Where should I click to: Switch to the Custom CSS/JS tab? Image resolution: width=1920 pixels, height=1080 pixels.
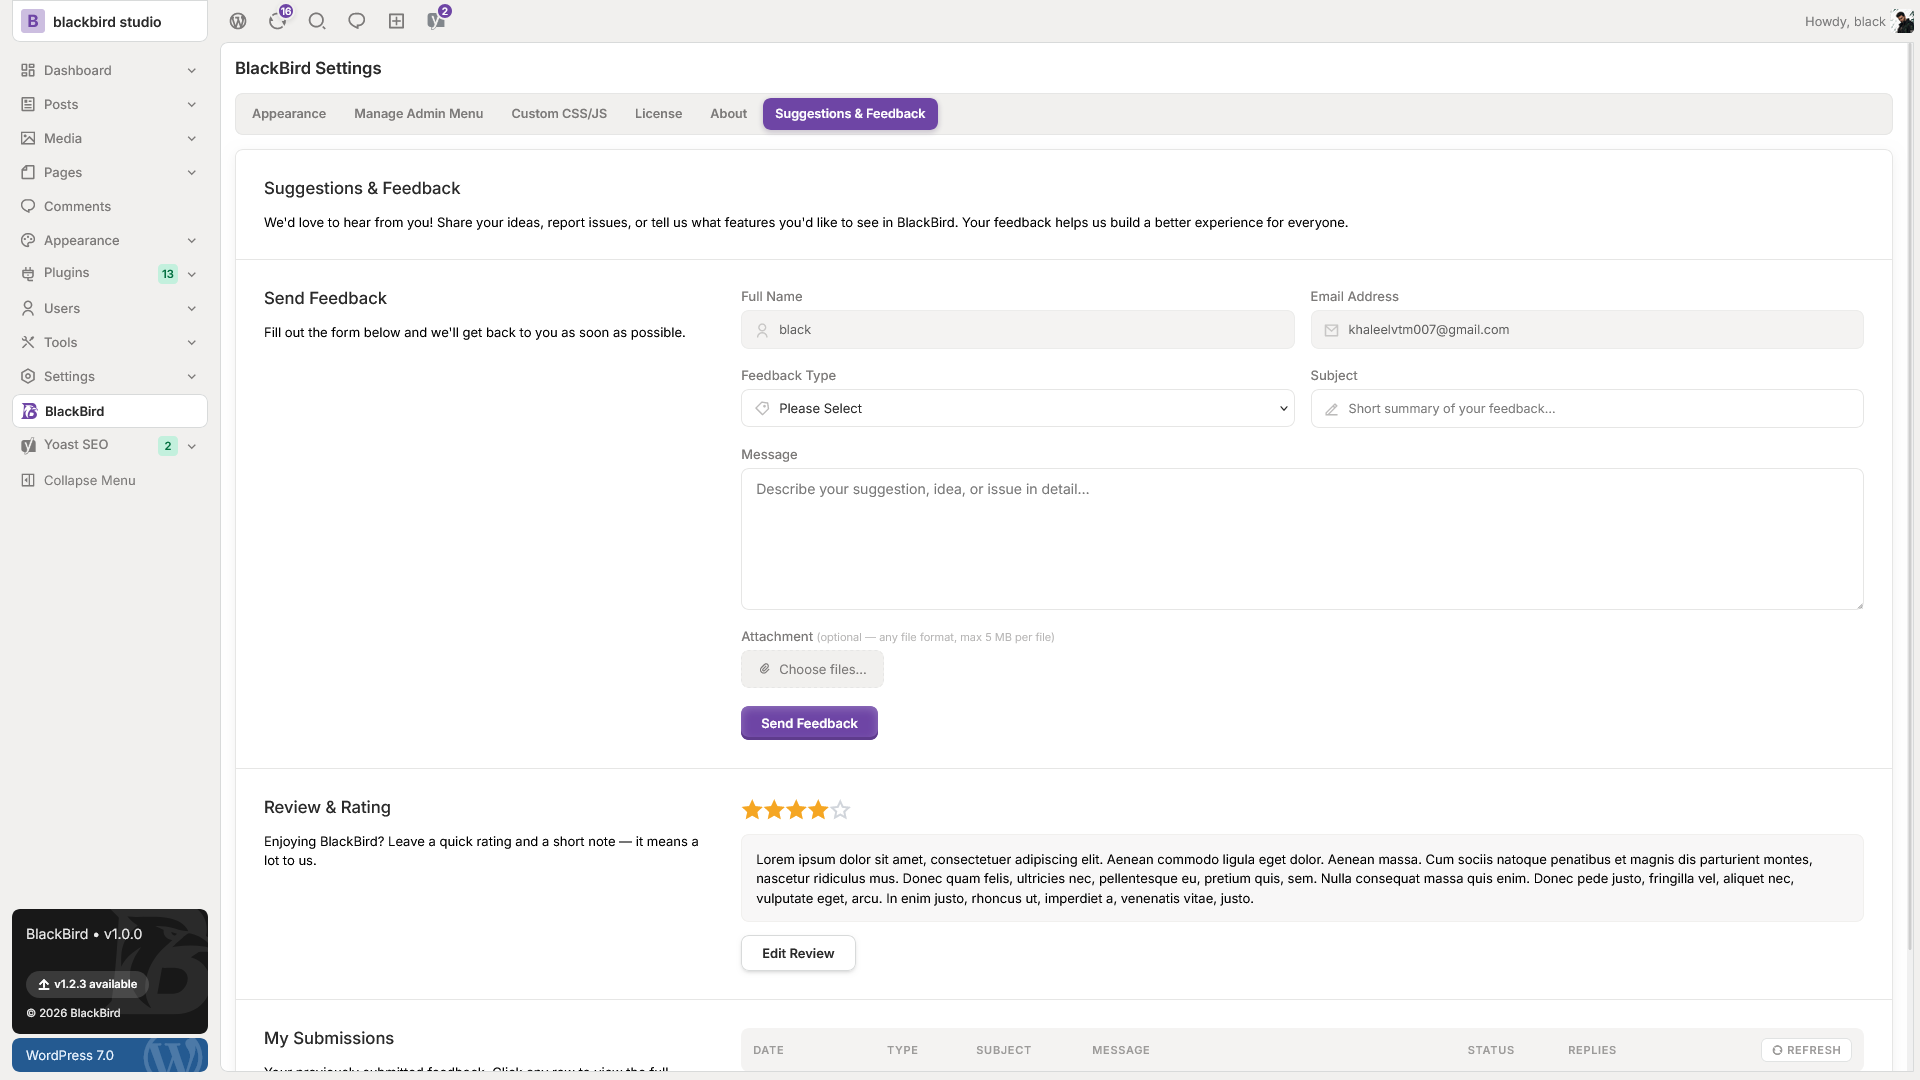coord(559,114)
